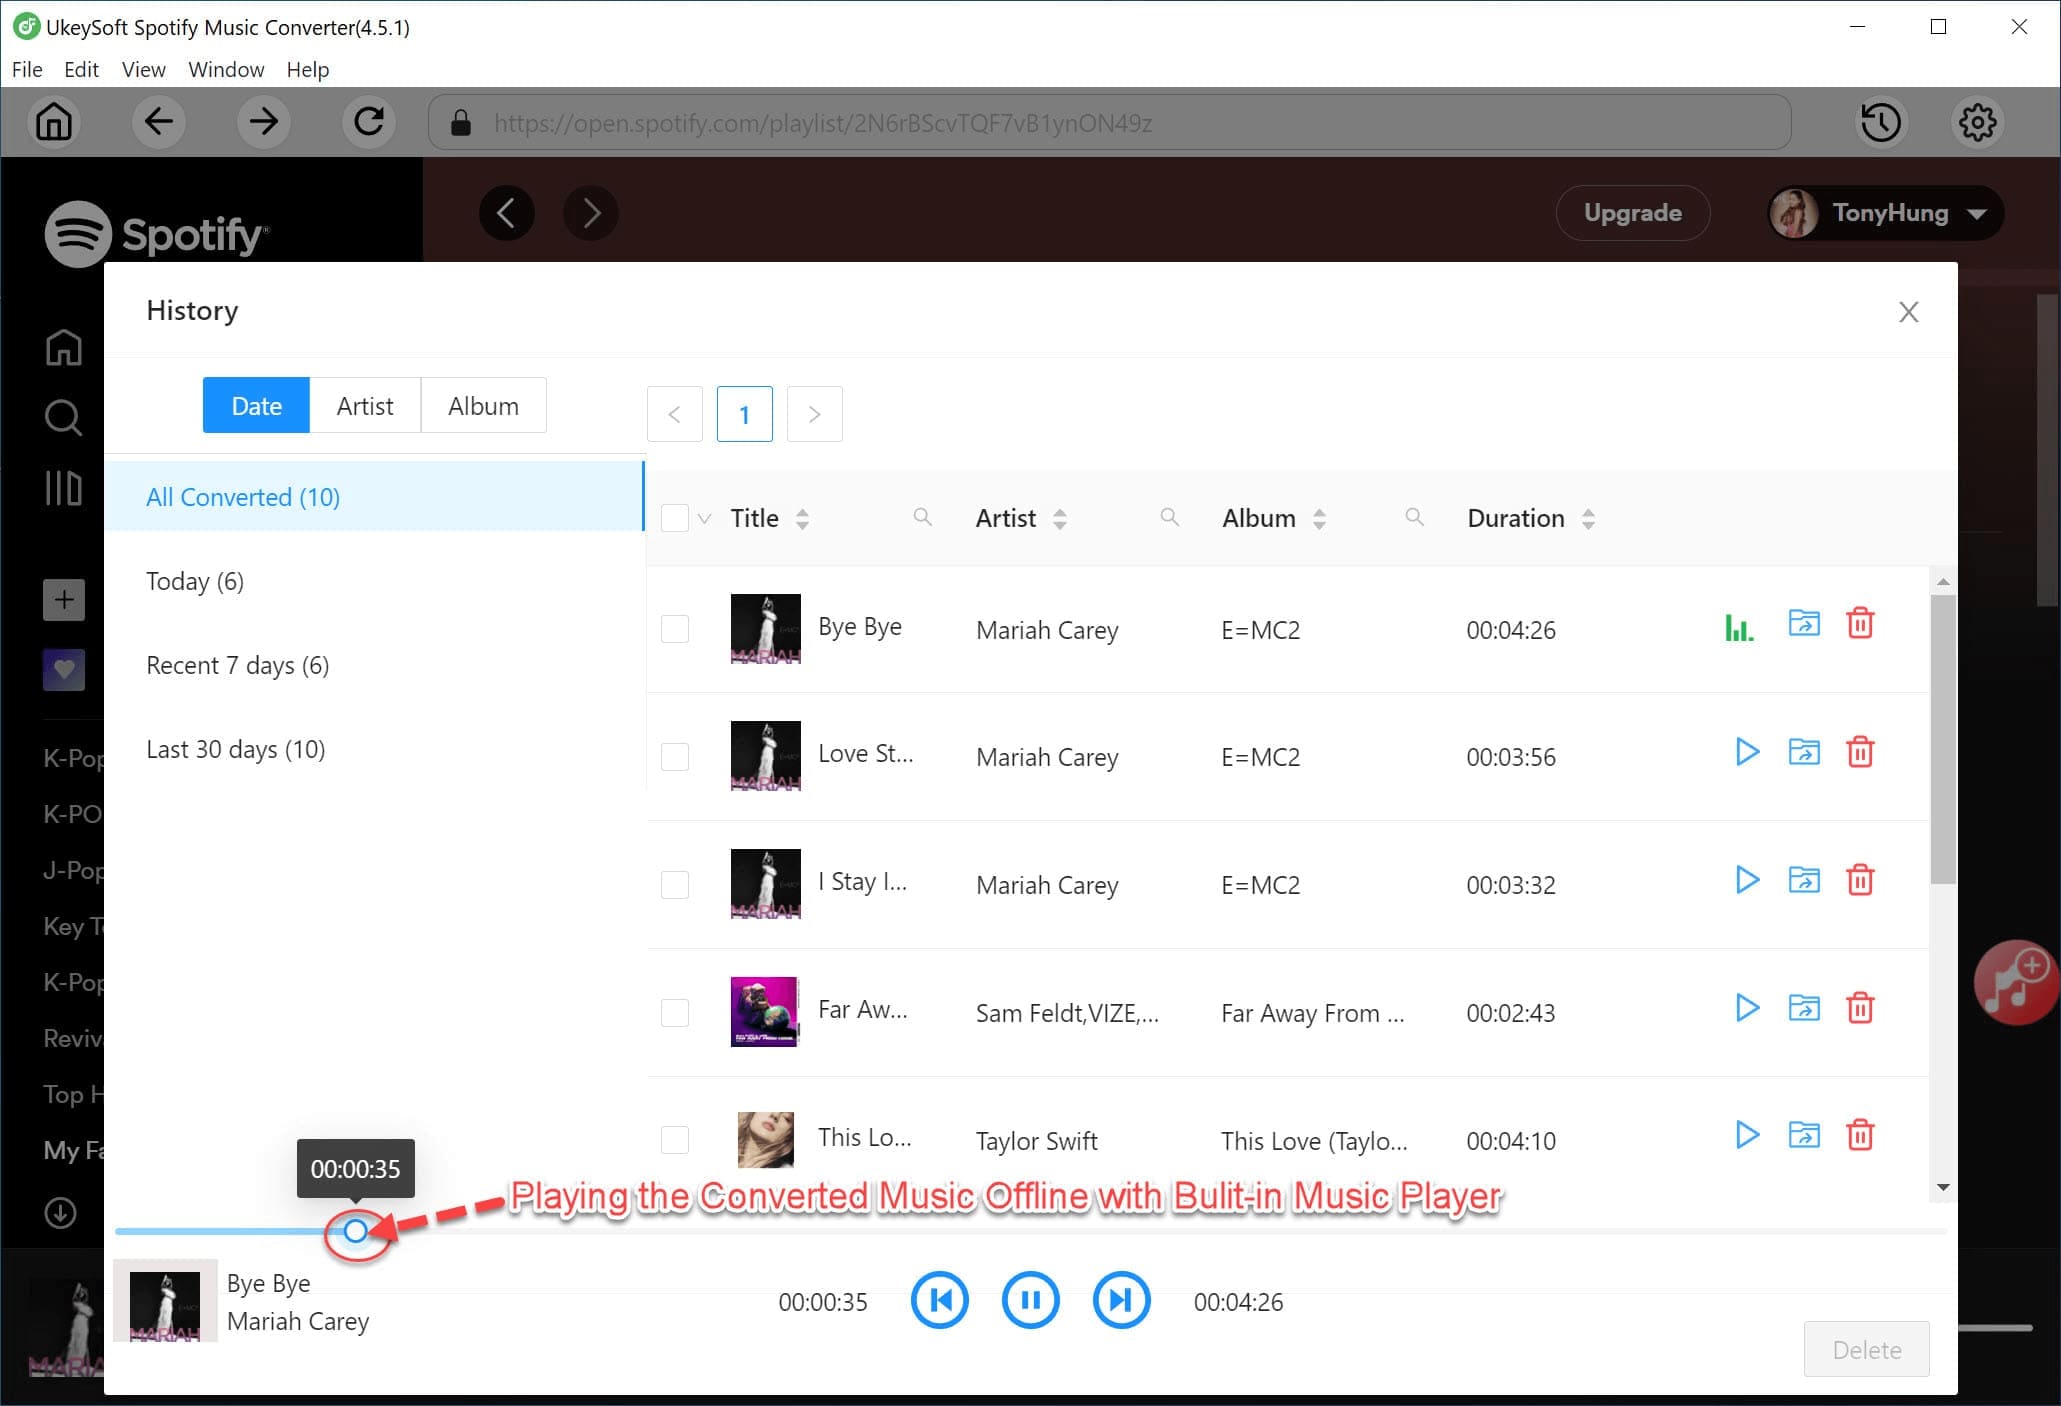Sort tracks by Duration

click(x=1589, y=517)
